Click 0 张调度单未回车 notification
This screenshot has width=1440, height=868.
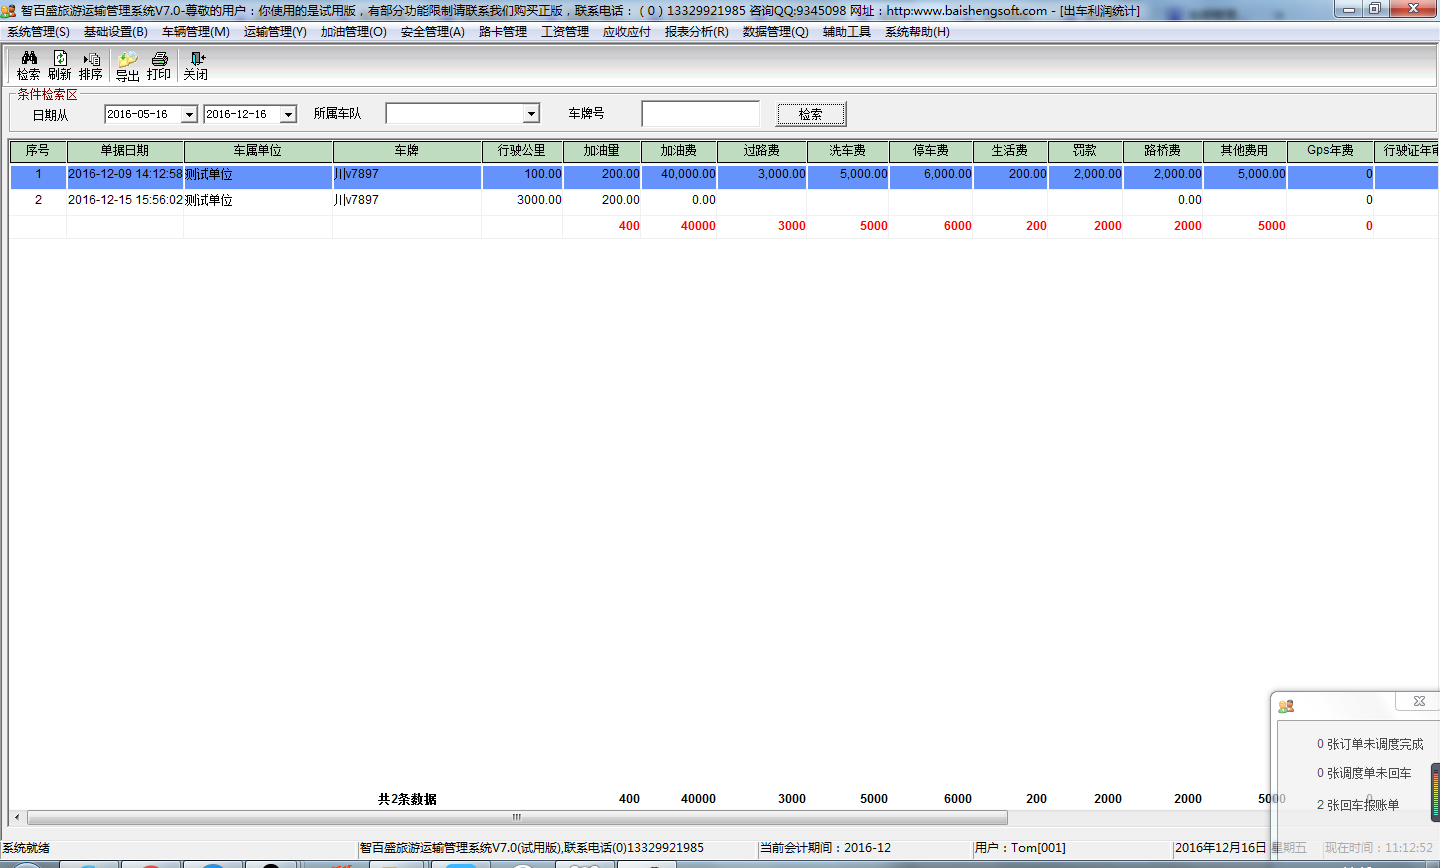coord(1364,773)
